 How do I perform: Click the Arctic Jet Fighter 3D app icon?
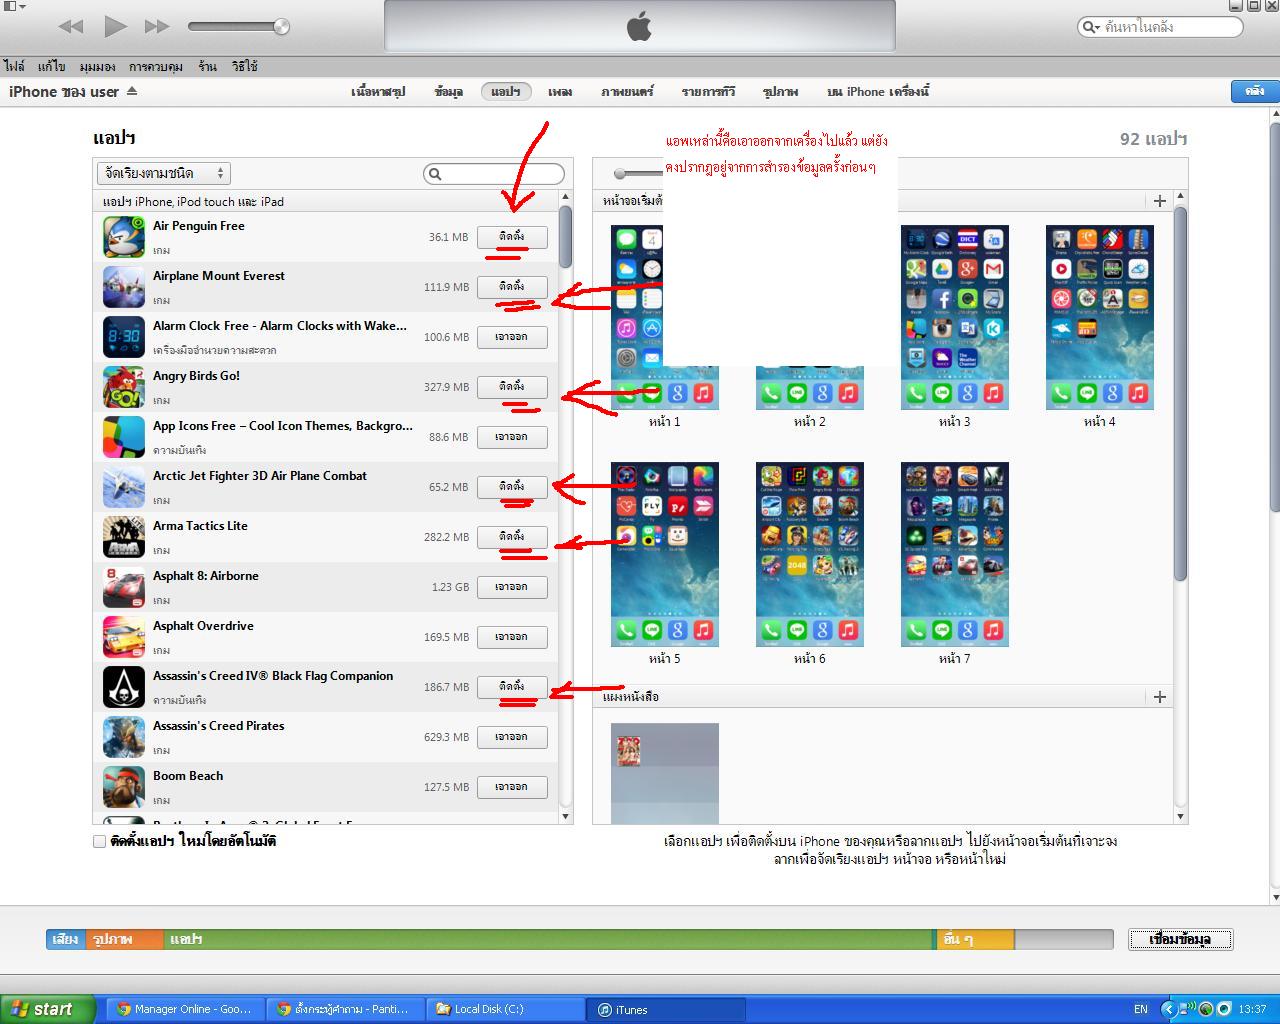coord(124,487)
